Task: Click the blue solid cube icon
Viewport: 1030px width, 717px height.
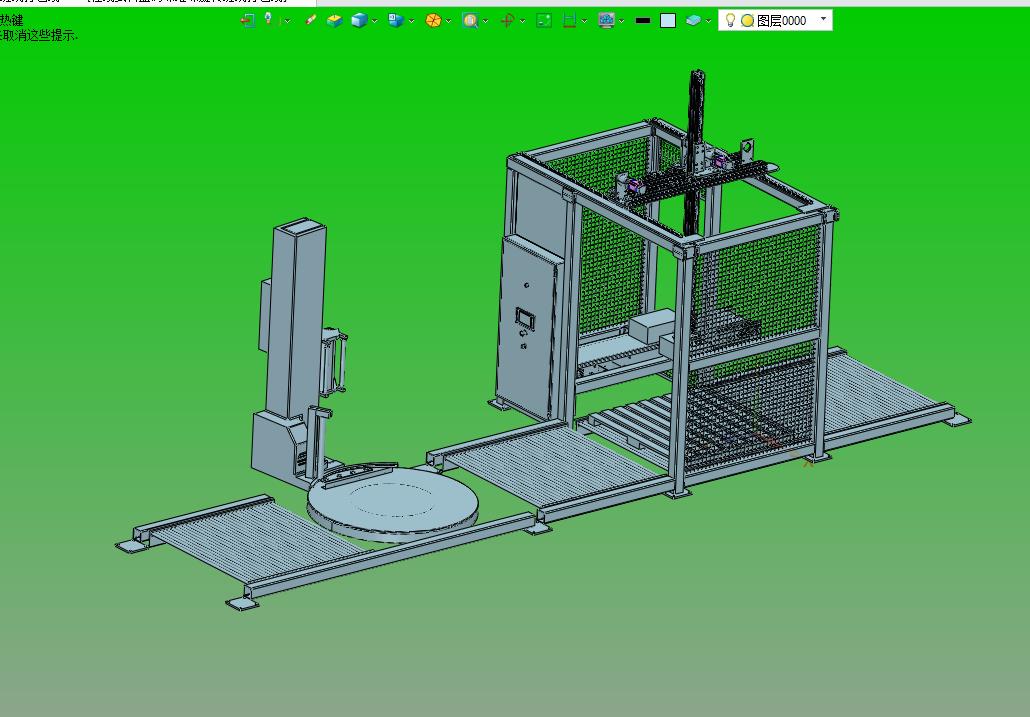Action: click(x=359, y=20)
